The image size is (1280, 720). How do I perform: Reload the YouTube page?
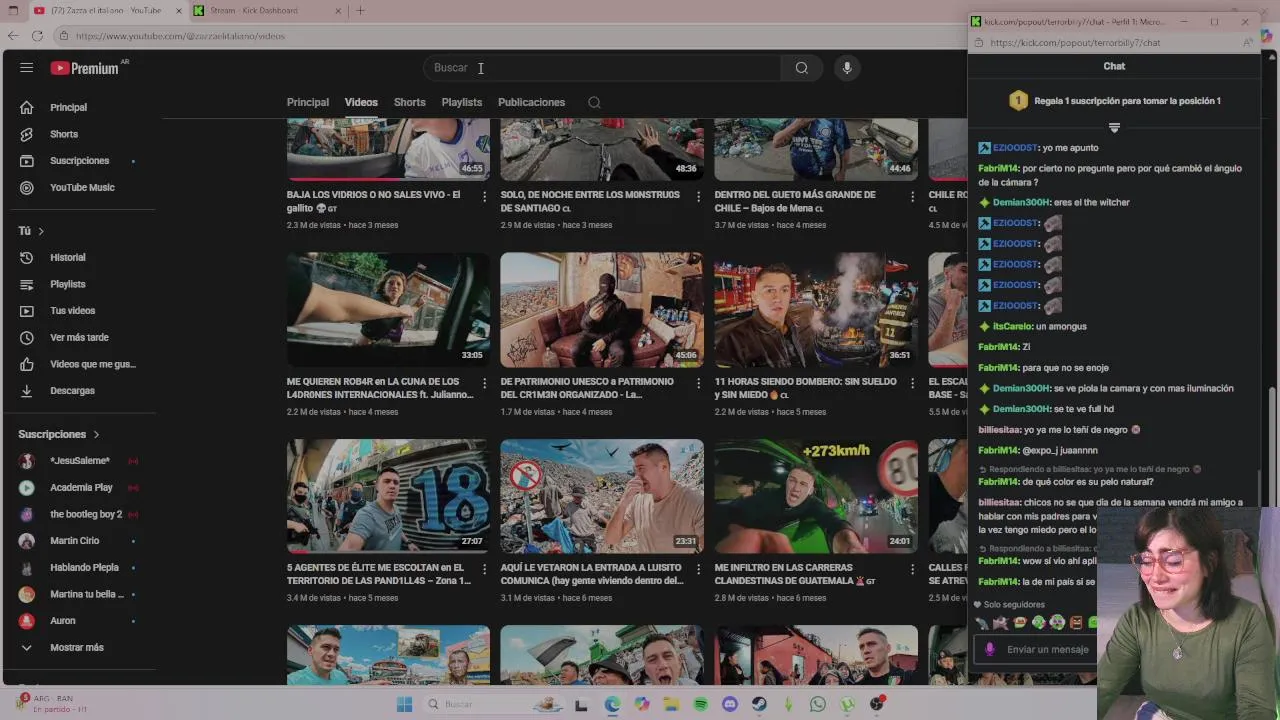37,36
